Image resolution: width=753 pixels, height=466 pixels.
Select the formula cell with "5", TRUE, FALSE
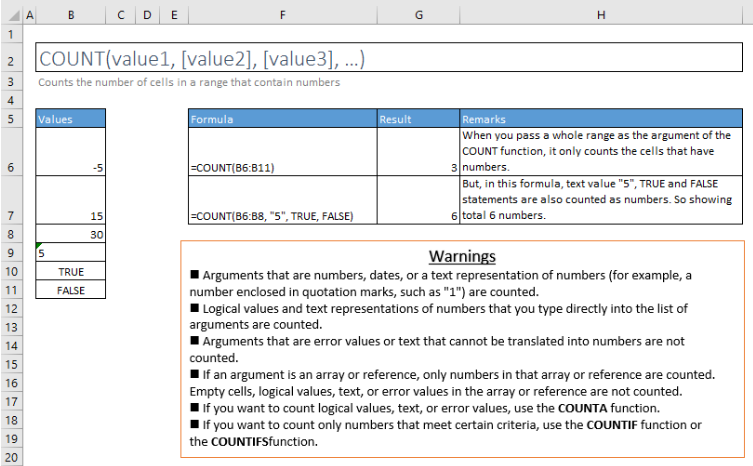tap(283, 200)
